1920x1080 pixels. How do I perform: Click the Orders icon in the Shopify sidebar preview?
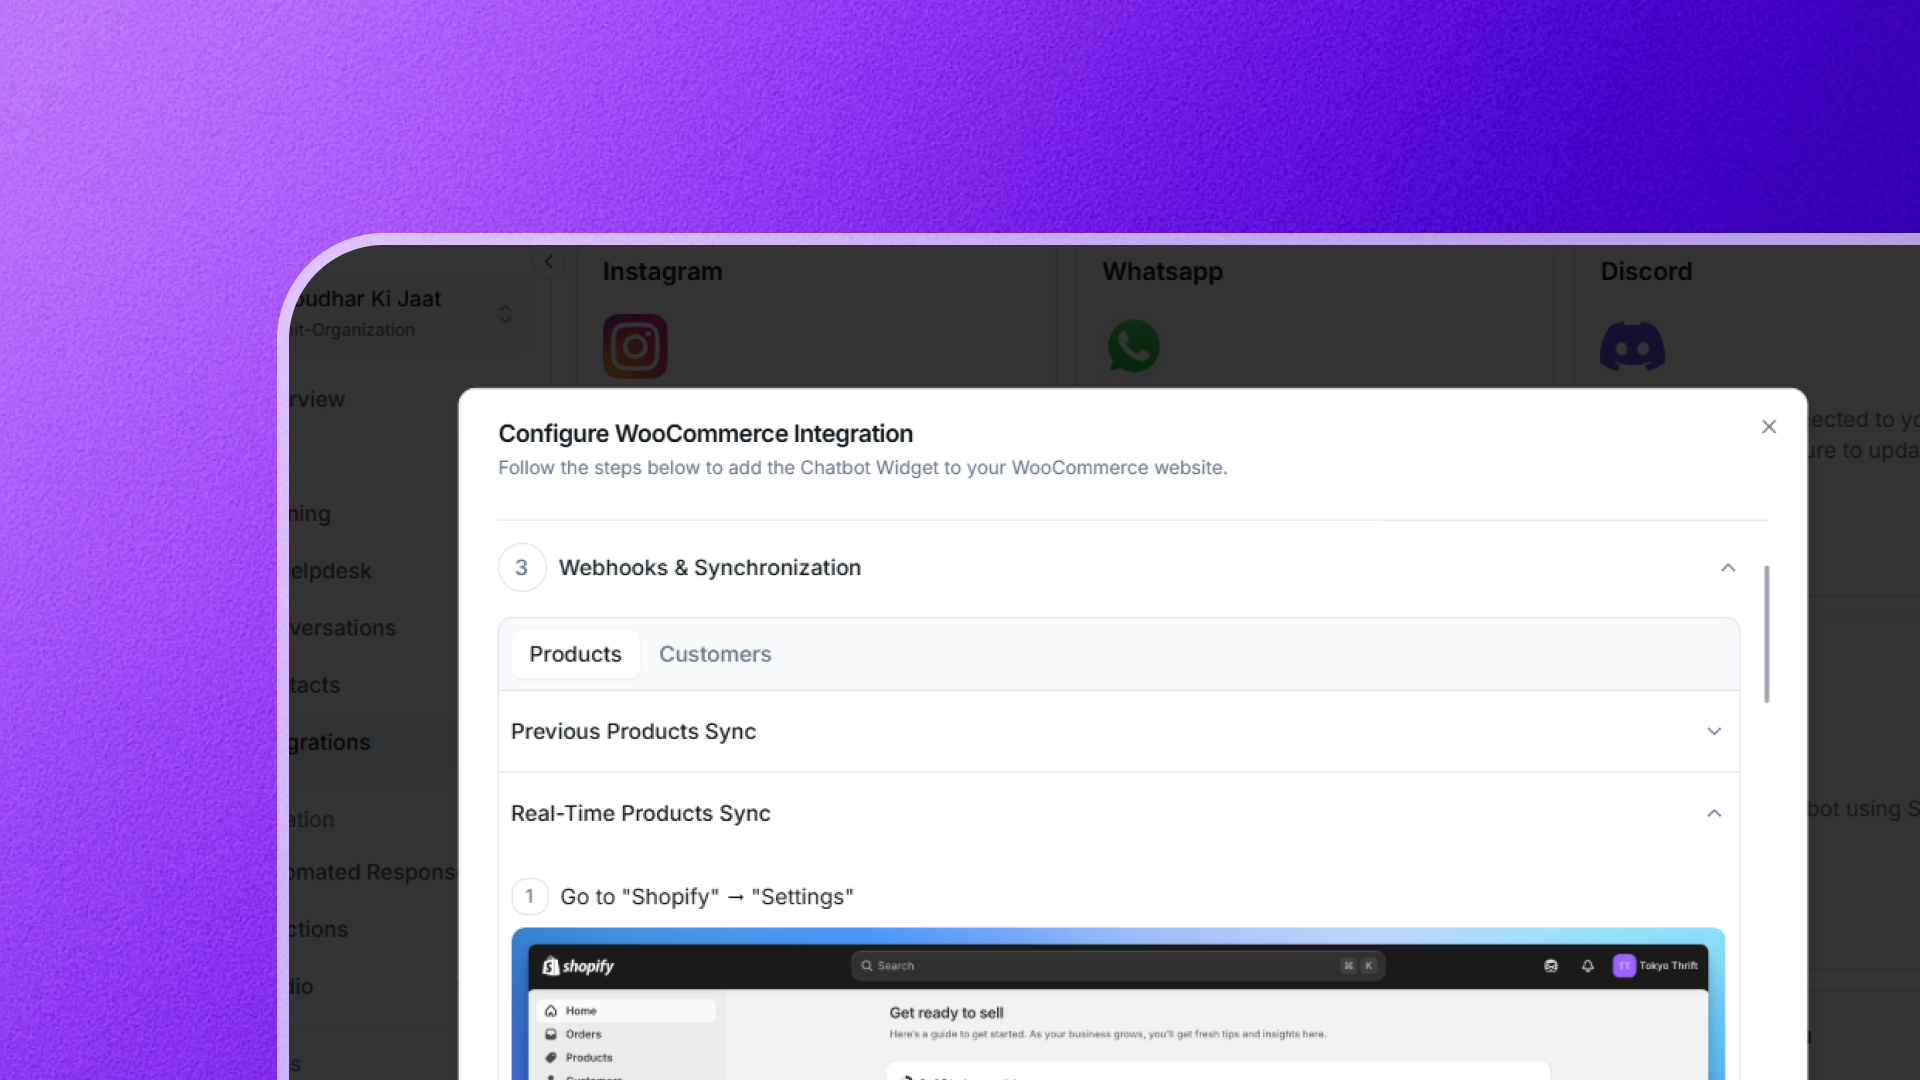(x=551, y=1034)
